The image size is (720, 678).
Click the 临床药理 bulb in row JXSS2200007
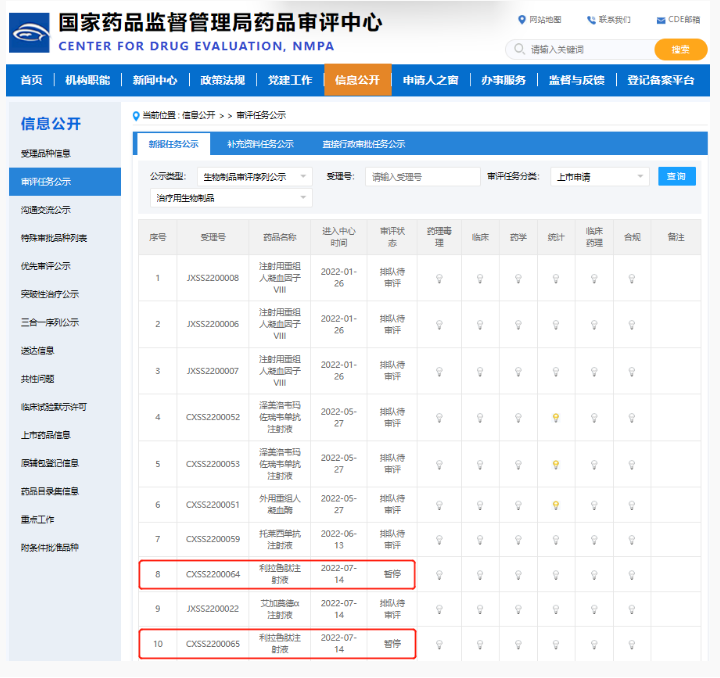tap(594, 371)
